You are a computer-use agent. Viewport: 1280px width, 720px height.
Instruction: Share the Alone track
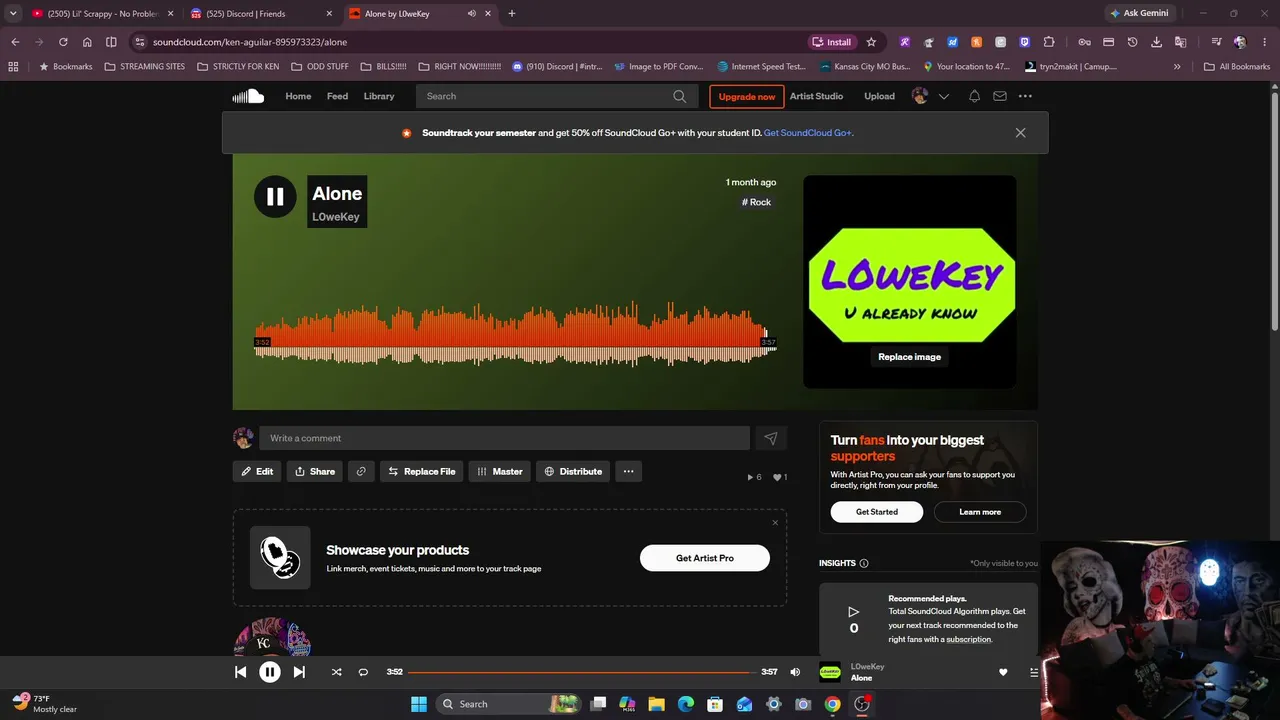(x=315, y=471)
